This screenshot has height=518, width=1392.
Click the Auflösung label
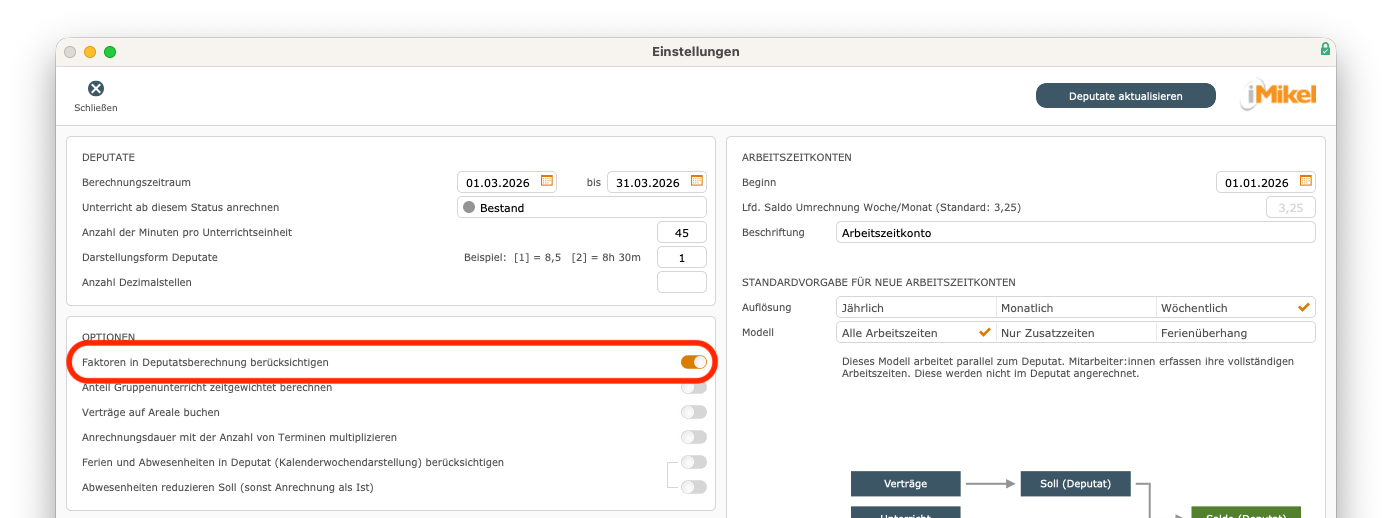[767, 307]
